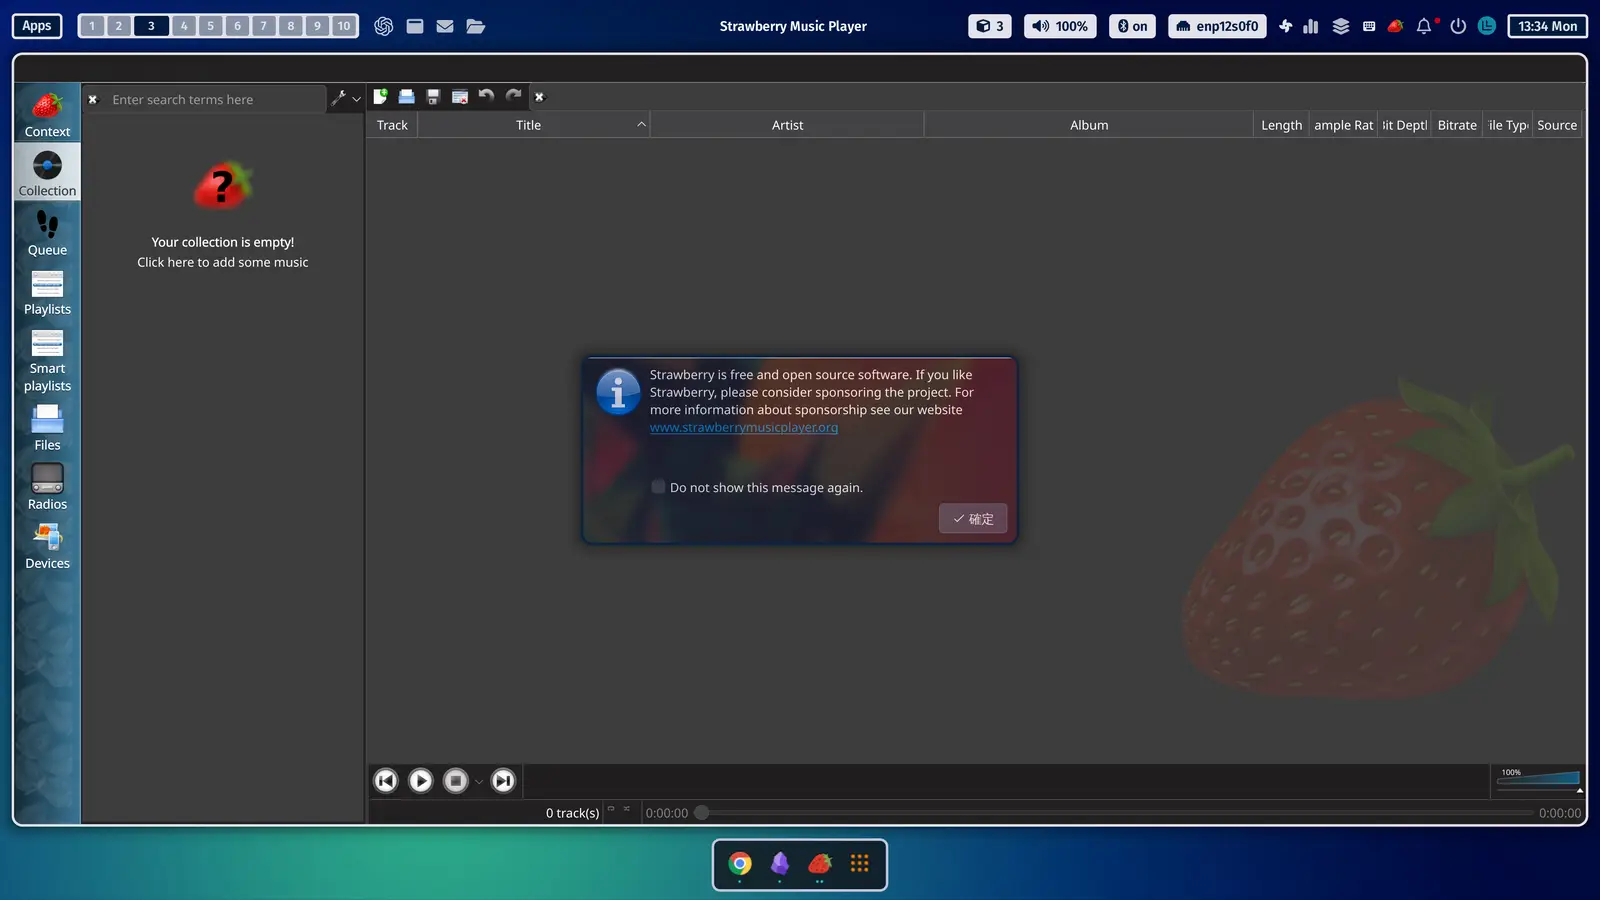Click the New playlist toolbar icon
This screenshot has width=1600, height=900.
tap(380, 97)
